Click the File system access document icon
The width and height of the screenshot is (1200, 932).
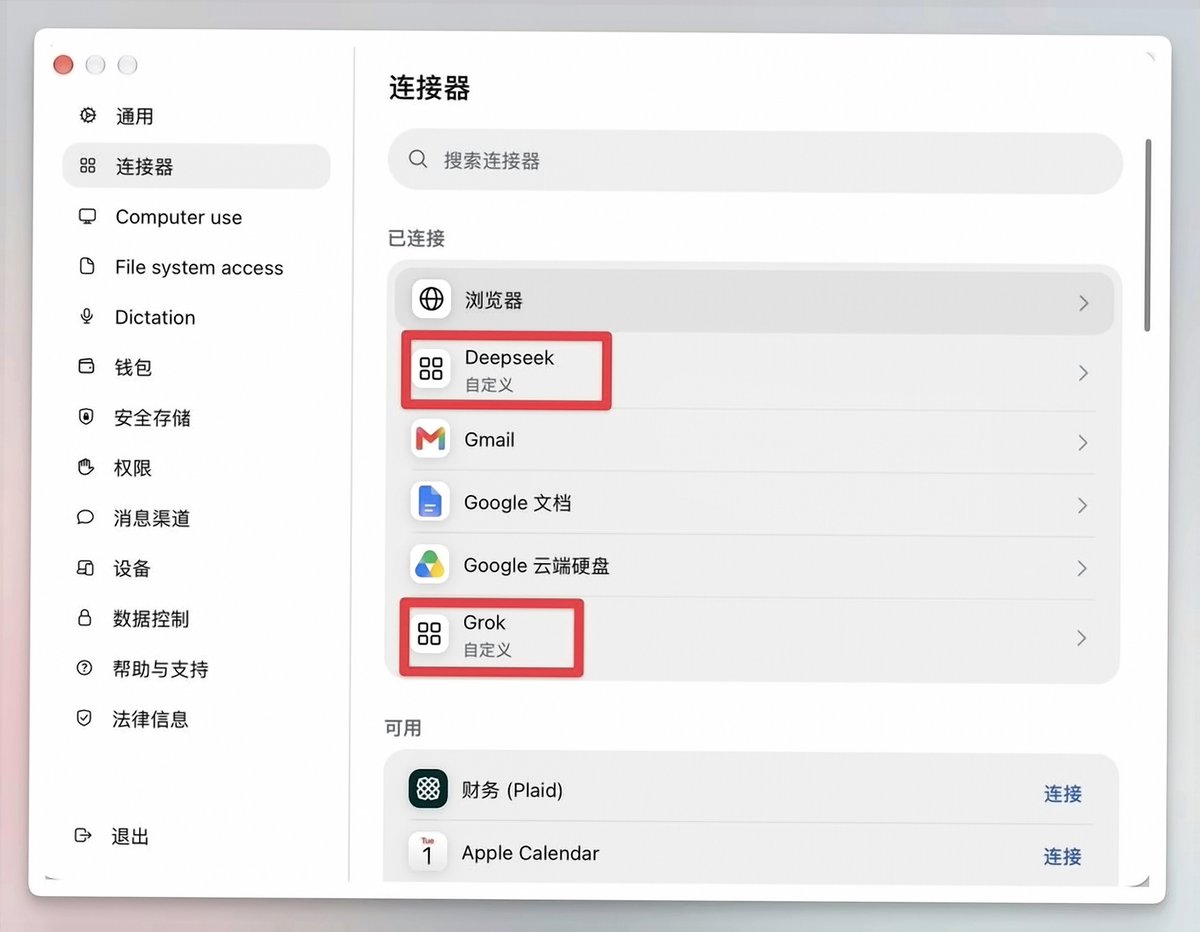[x=87, y=267]
